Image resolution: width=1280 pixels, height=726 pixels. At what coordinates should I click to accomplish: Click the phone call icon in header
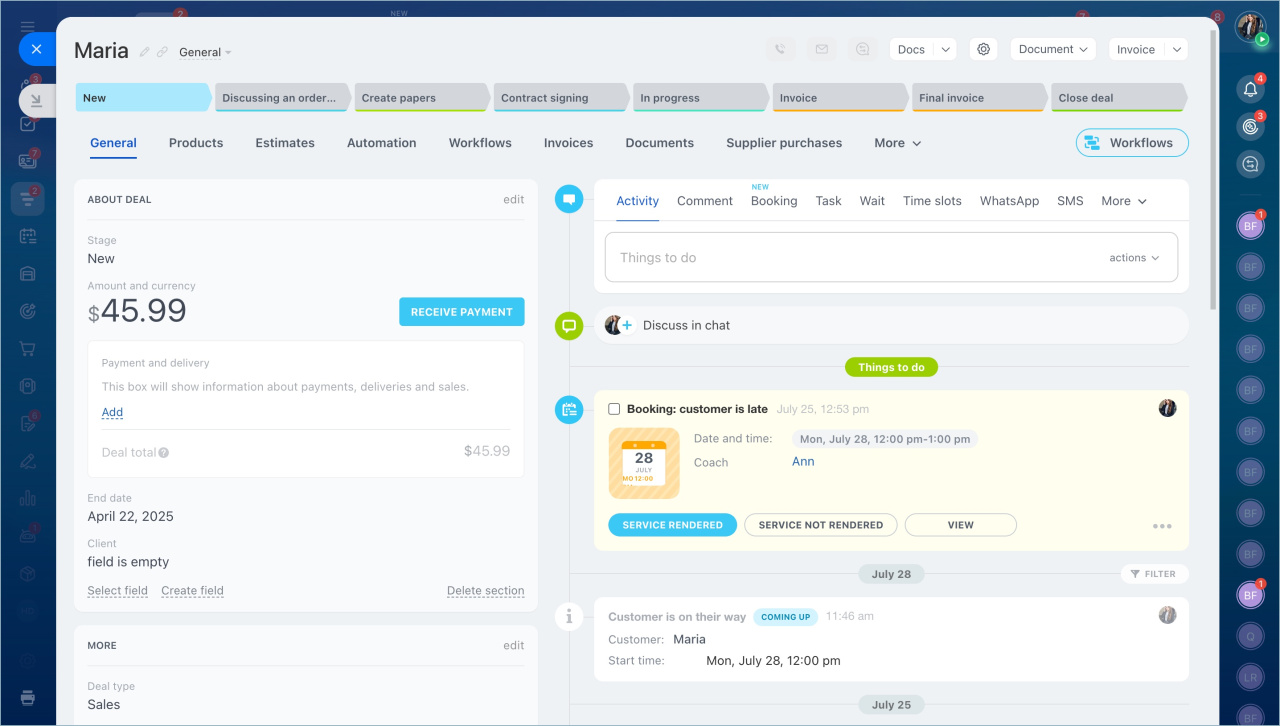[x=780, y=49]
